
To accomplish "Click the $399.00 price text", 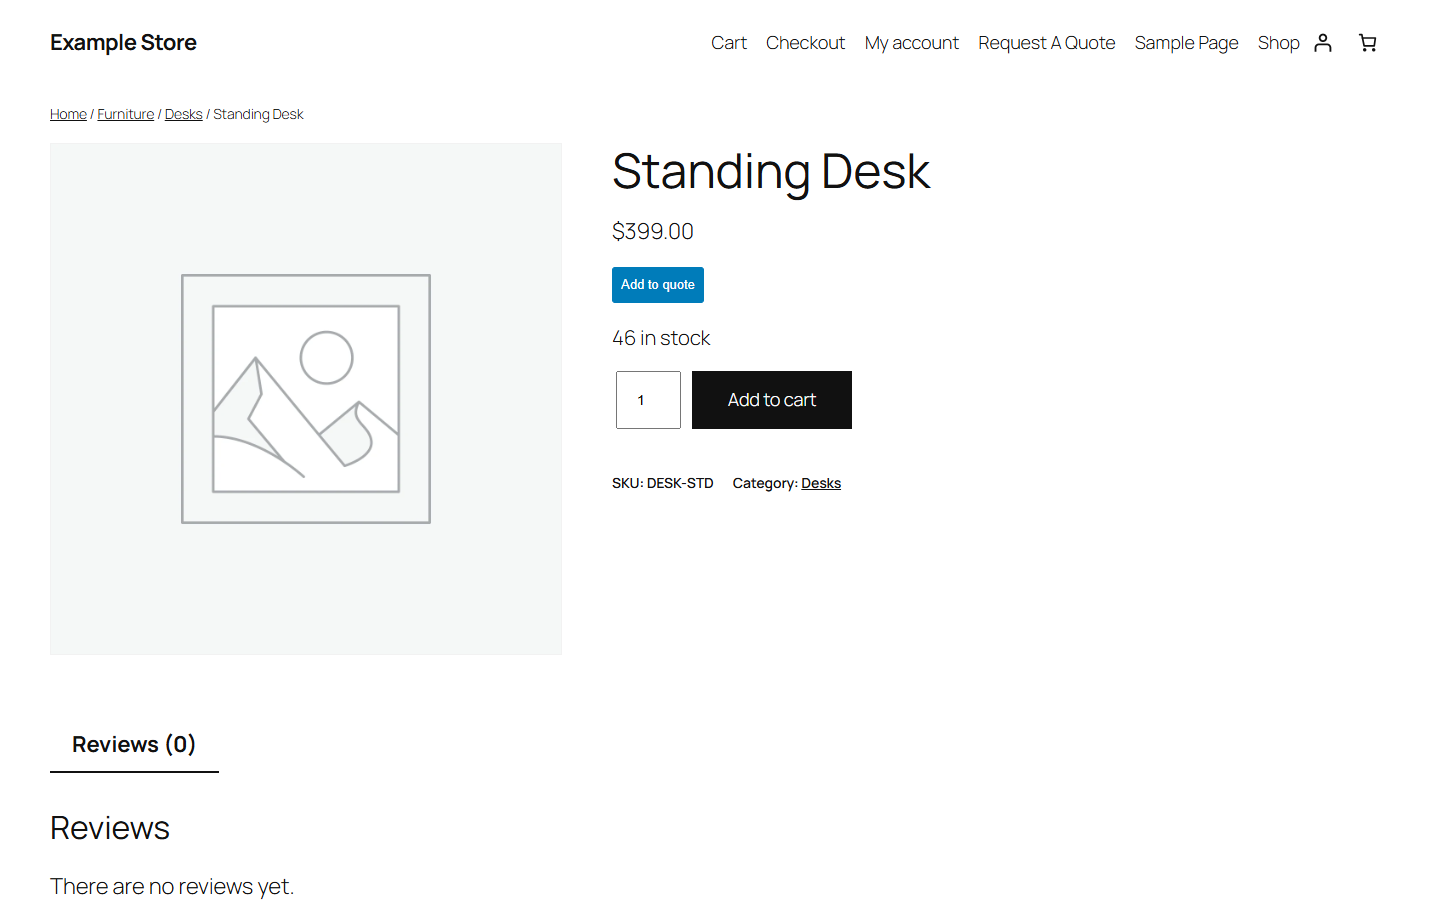I will coord(653,231).
